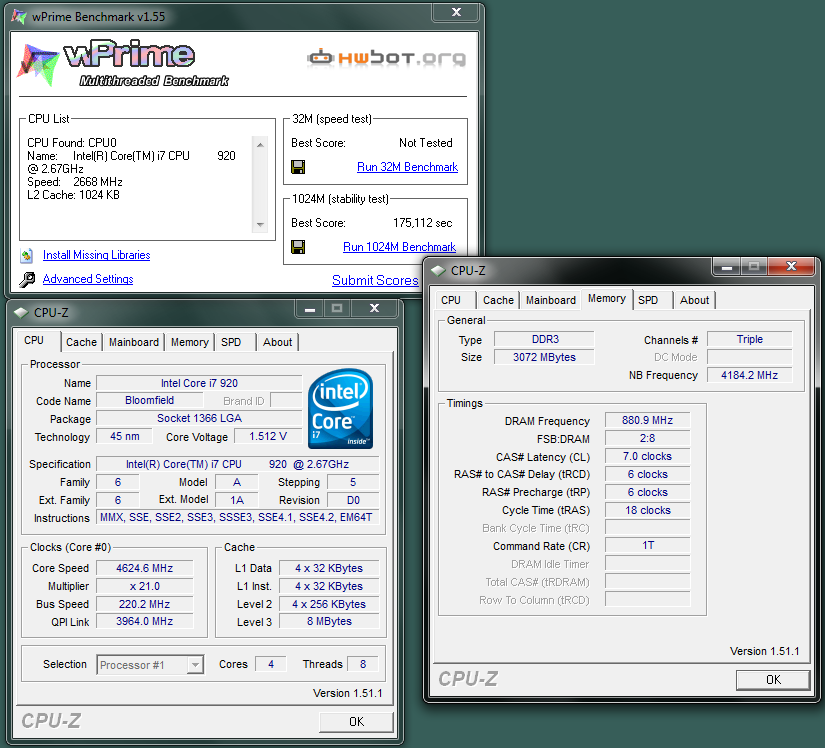Click the CPU List scrollbar down arrow

coord(260,225)
